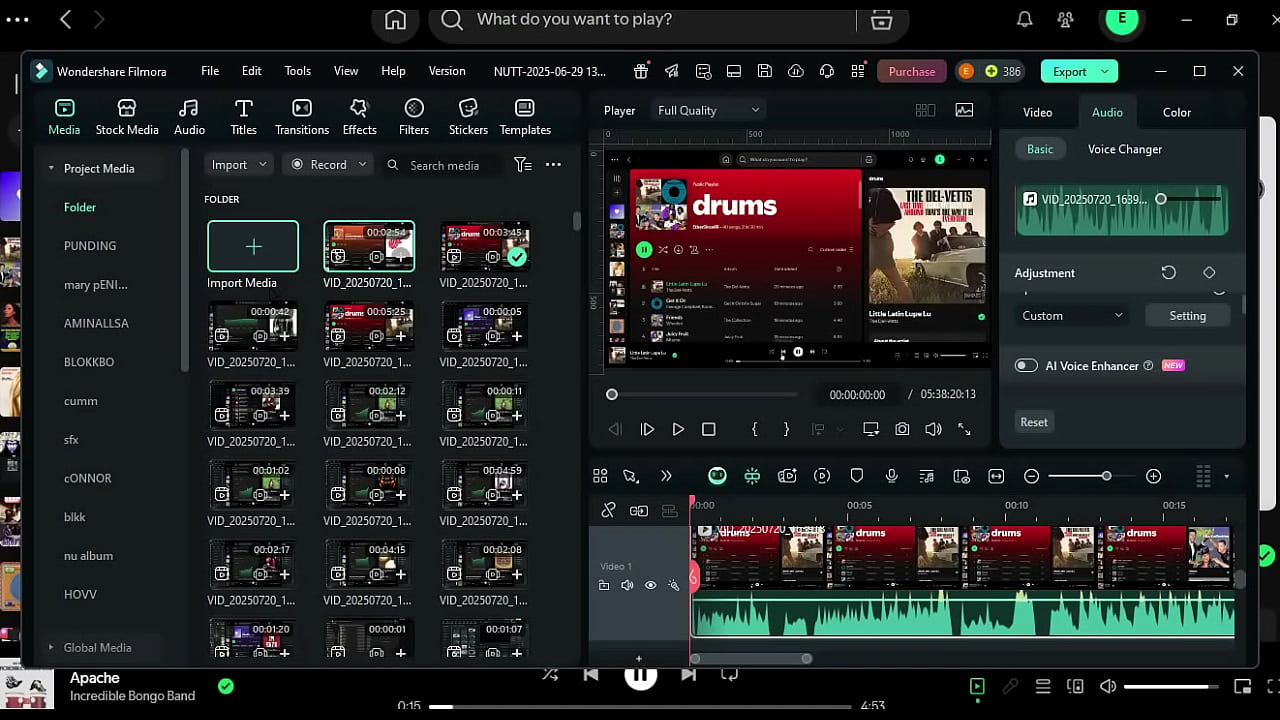The image size is (1280, 720).
Task: Mute the Video 1 track
Action: (627, 586)
